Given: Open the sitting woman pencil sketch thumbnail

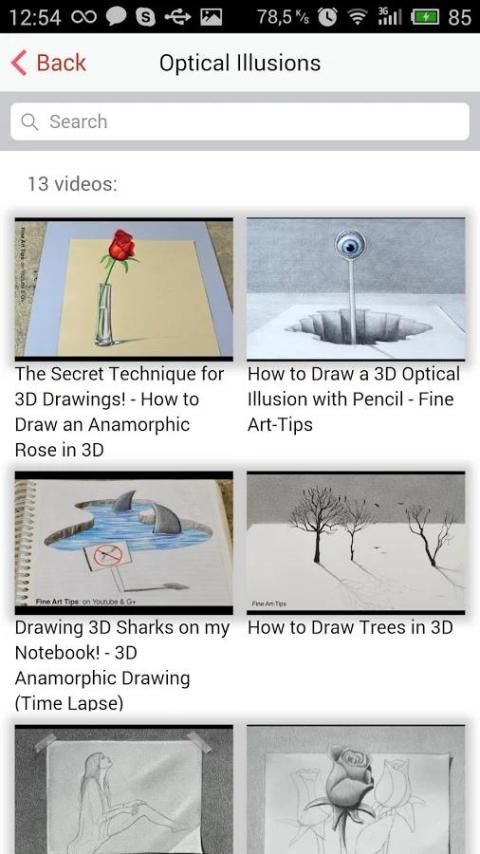Looking at the screenshot, I should click(x=124, y=789).
